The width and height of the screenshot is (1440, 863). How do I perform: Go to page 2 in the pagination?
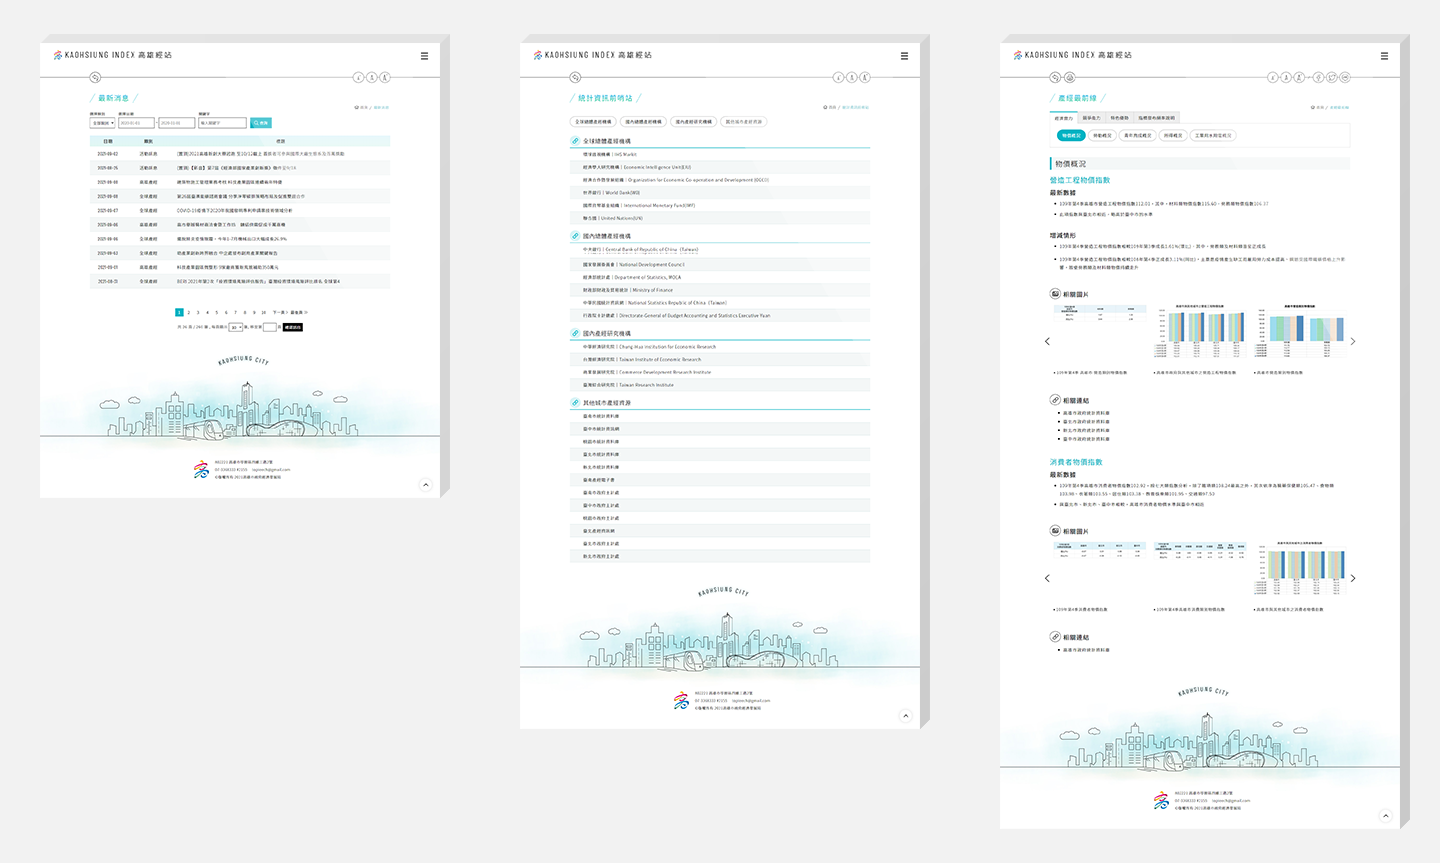(x=188, y=313)
